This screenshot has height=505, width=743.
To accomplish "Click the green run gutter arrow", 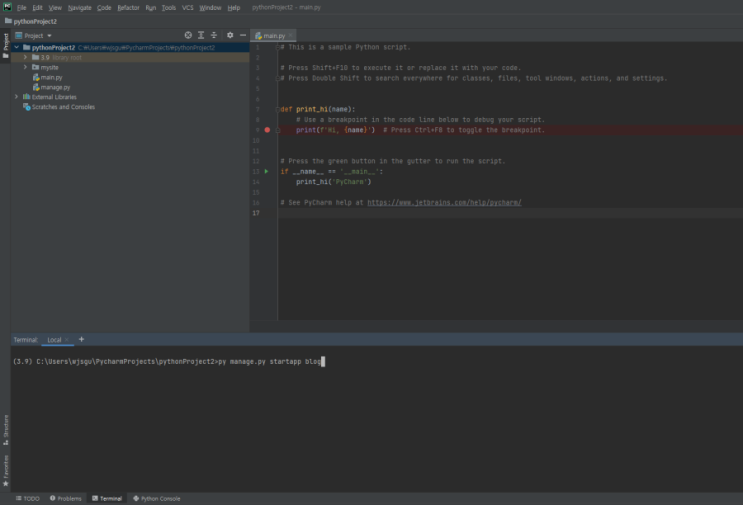I will coord(266,171).
